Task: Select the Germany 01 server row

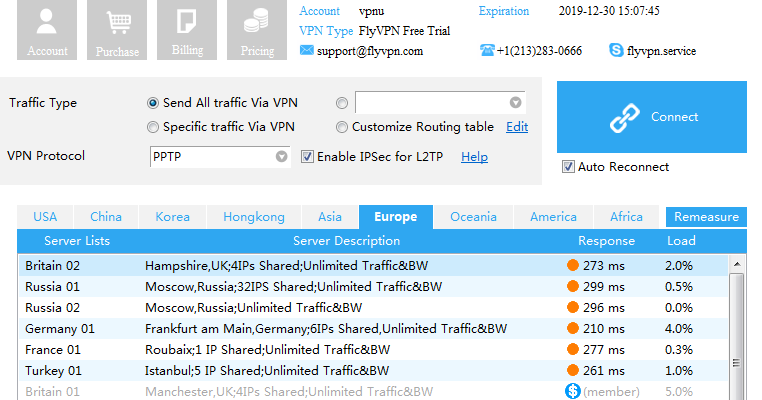Action: [x=373, y=329]
